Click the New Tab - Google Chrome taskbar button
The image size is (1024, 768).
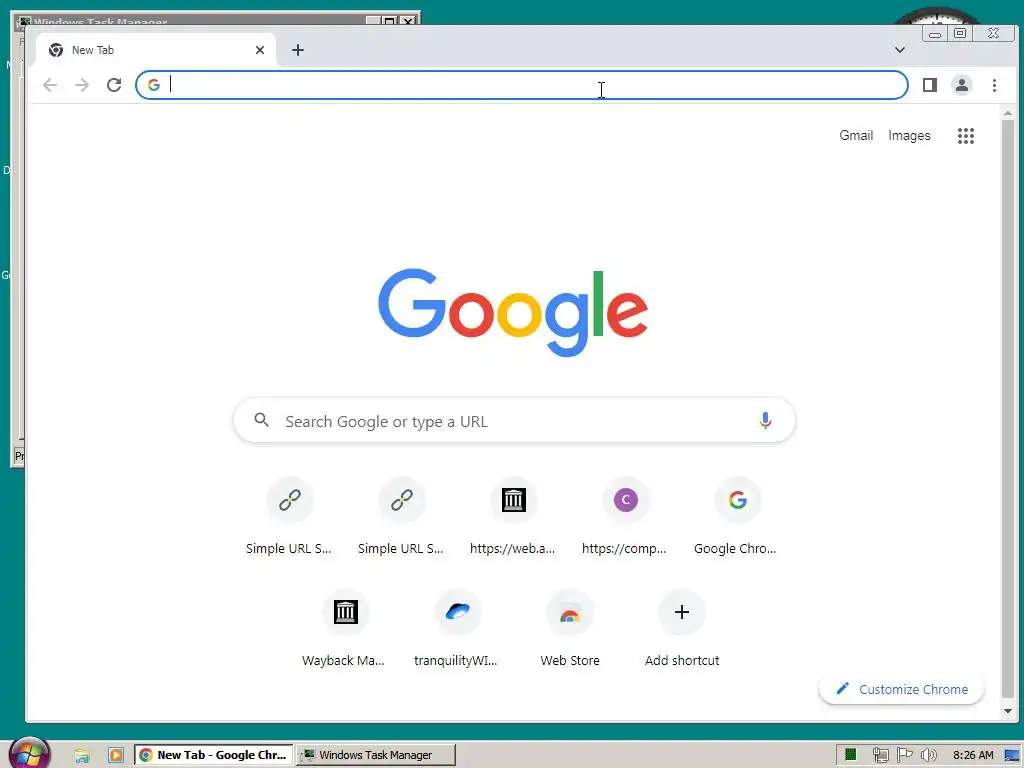tap(214, 755)
